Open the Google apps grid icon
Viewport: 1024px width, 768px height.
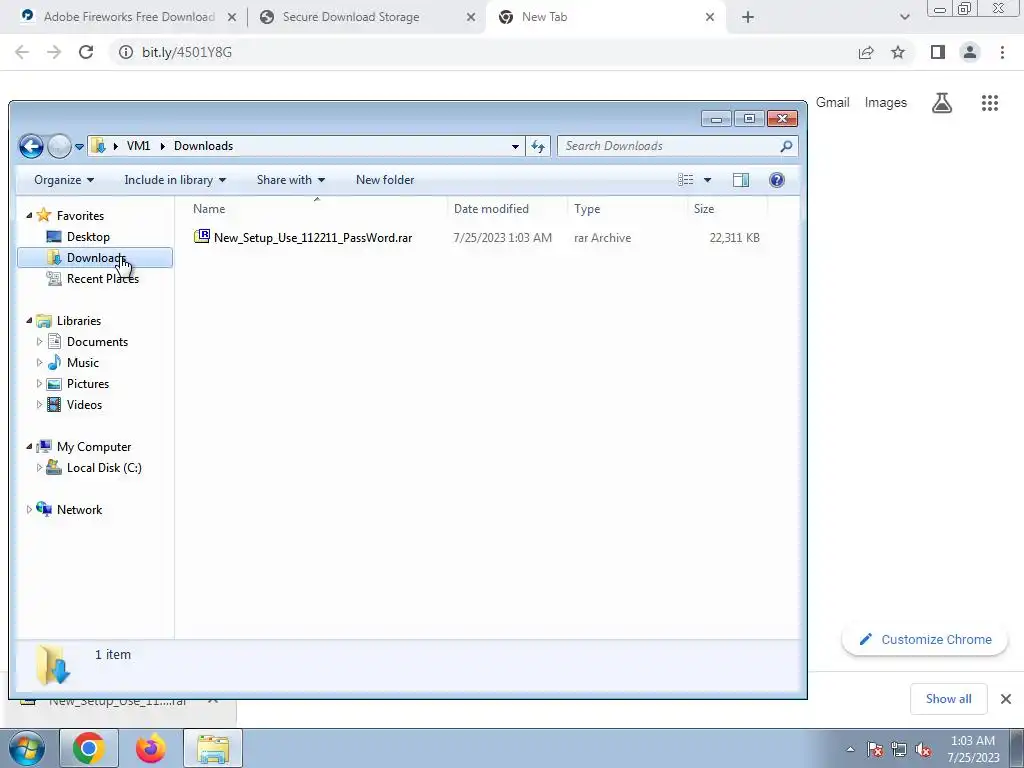[x=990, y=103]
